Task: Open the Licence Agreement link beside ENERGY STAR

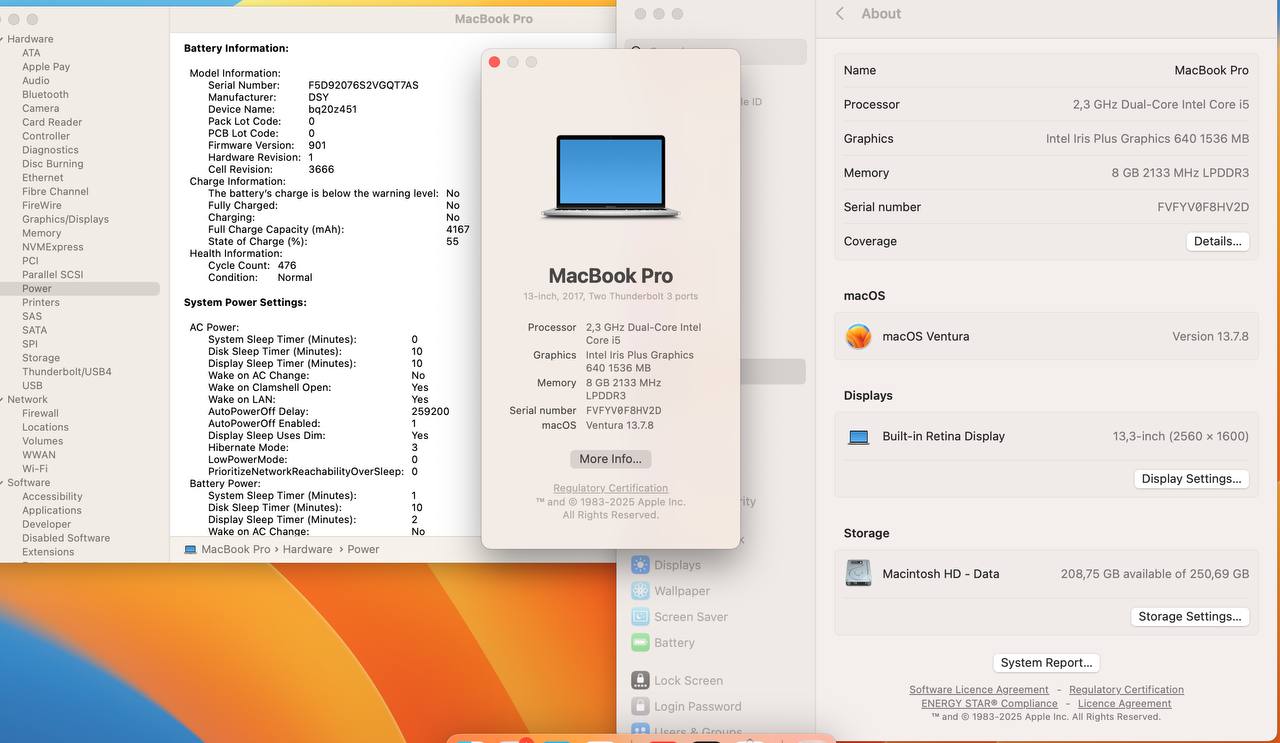Action: tap(1125, 704)
